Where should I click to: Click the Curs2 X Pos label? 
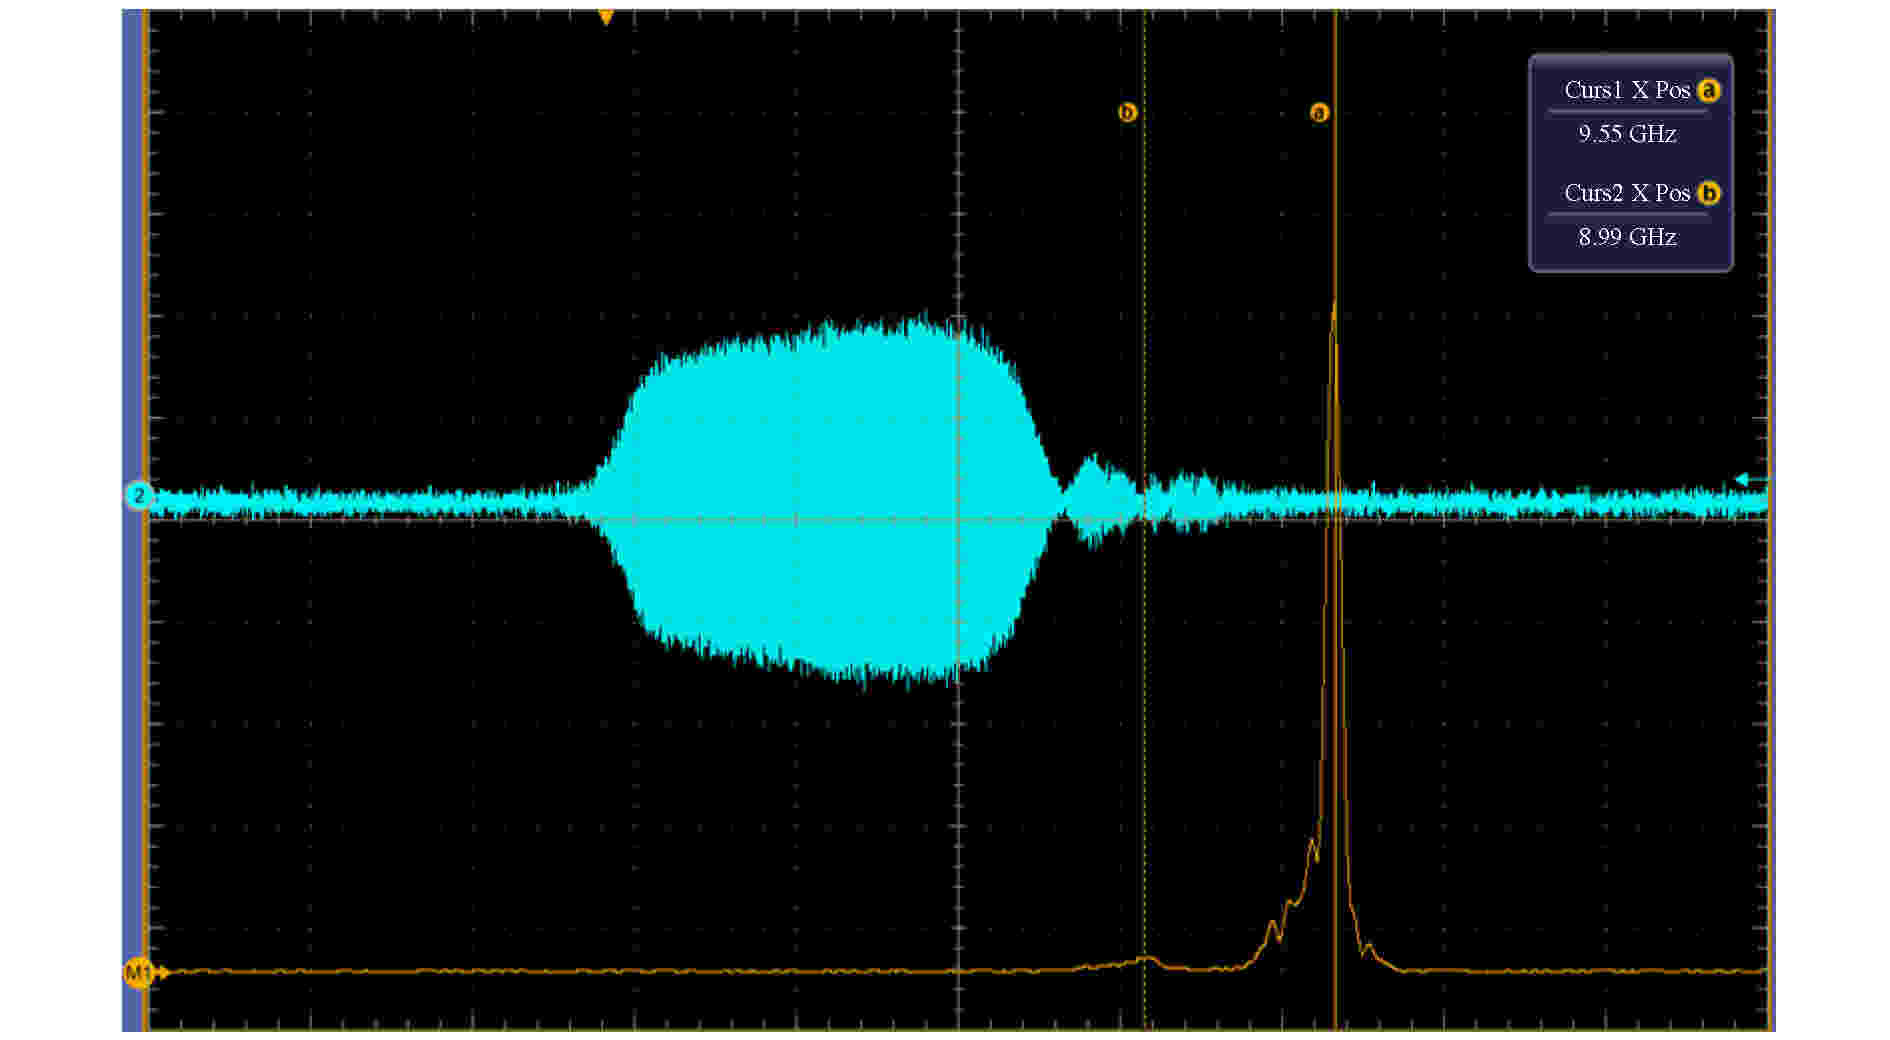click(x=1627, y=193)
